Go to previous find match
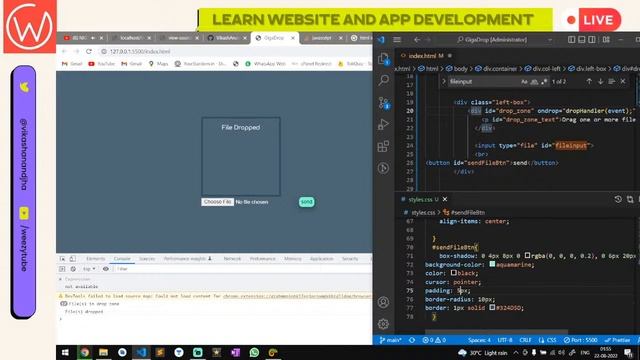The width and height of the screenshot is (640, 360). point(589,82)
